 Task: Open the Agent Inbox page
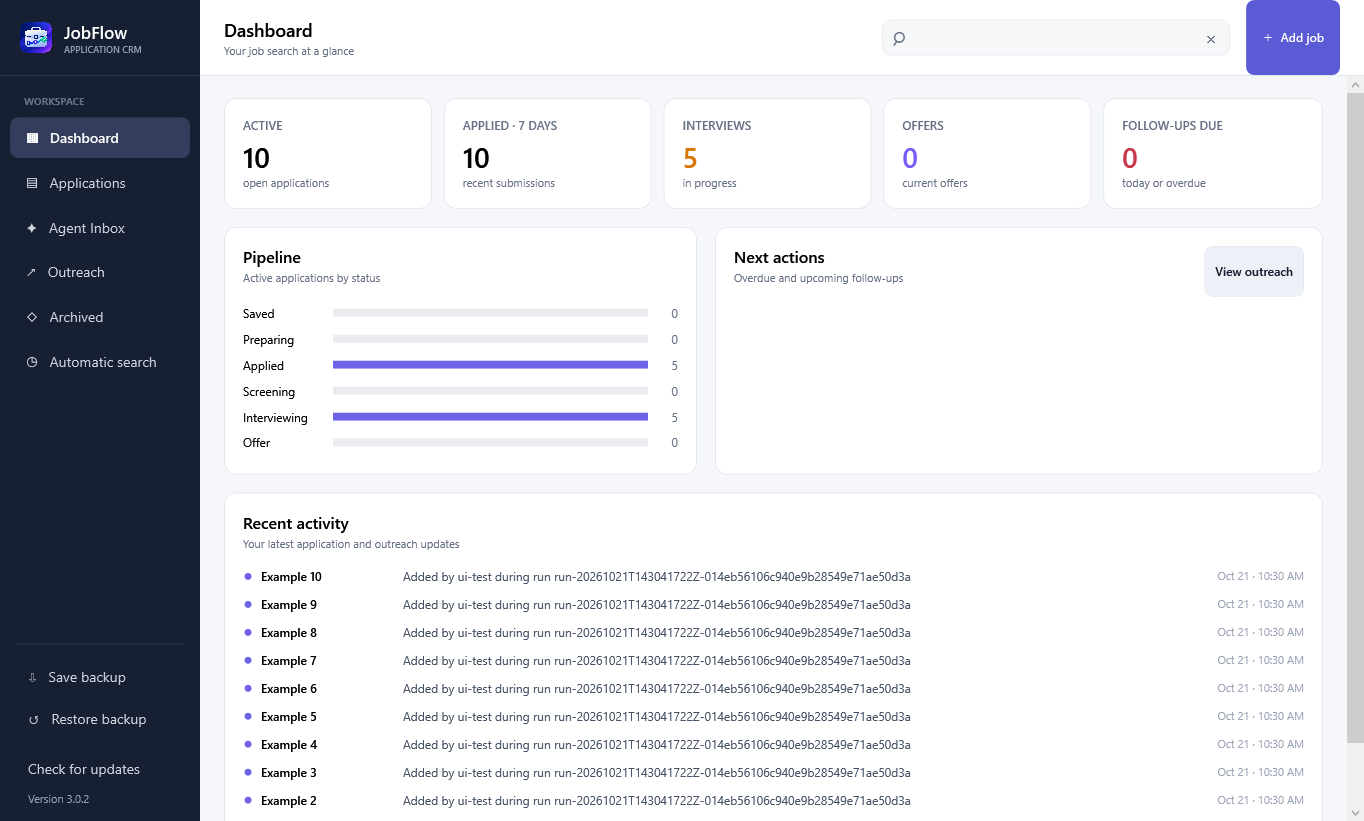pos(100,228)
